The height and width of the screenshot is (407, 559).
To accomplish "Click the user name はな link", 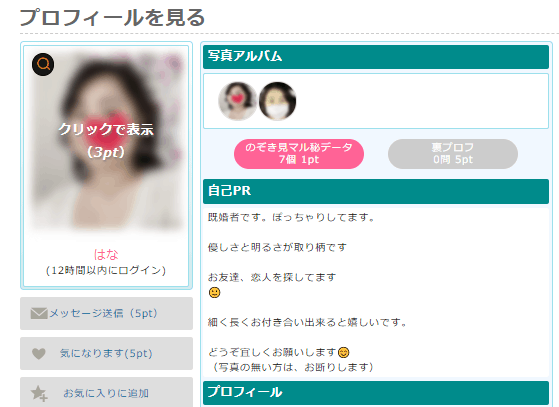I will coord(106,254).
